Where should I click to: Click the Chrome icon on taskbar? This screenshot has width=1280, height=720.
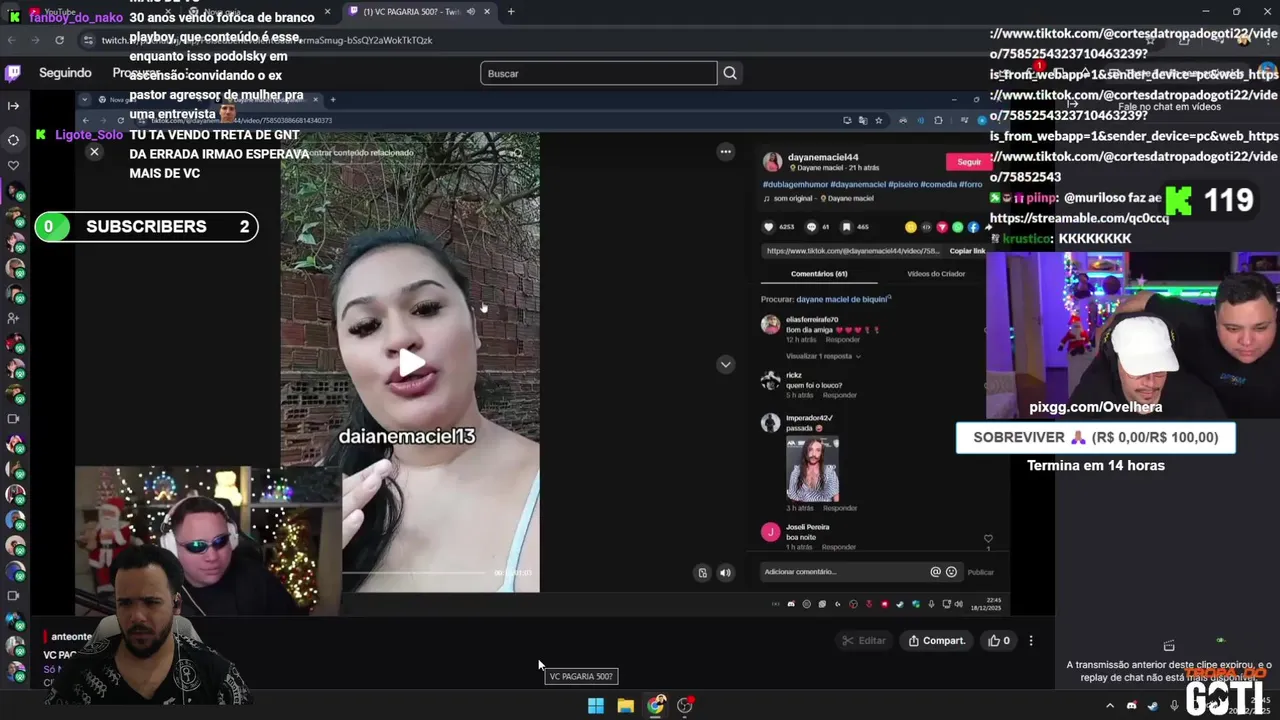coord(655,706)
